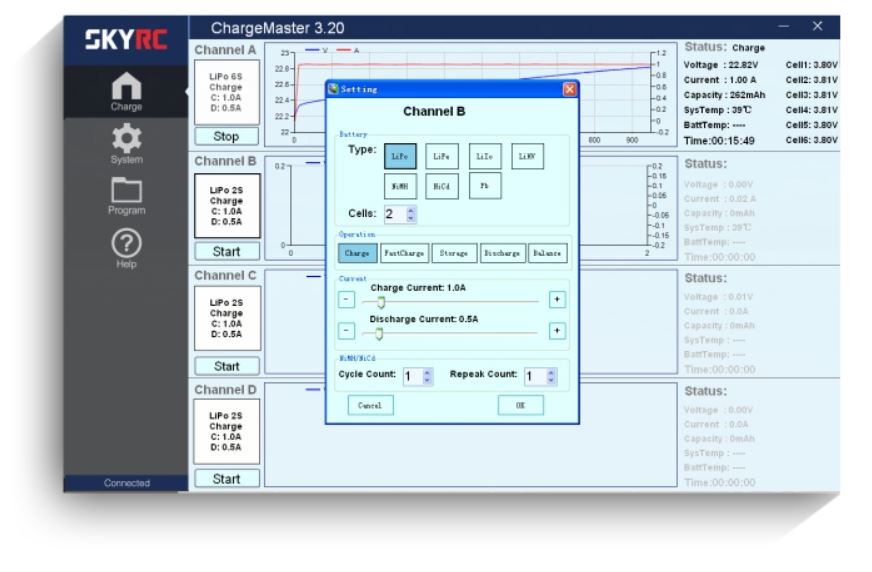Screen dimensions: 872x572
Task: Select LiFe battery type
Action: coord(442,156)
